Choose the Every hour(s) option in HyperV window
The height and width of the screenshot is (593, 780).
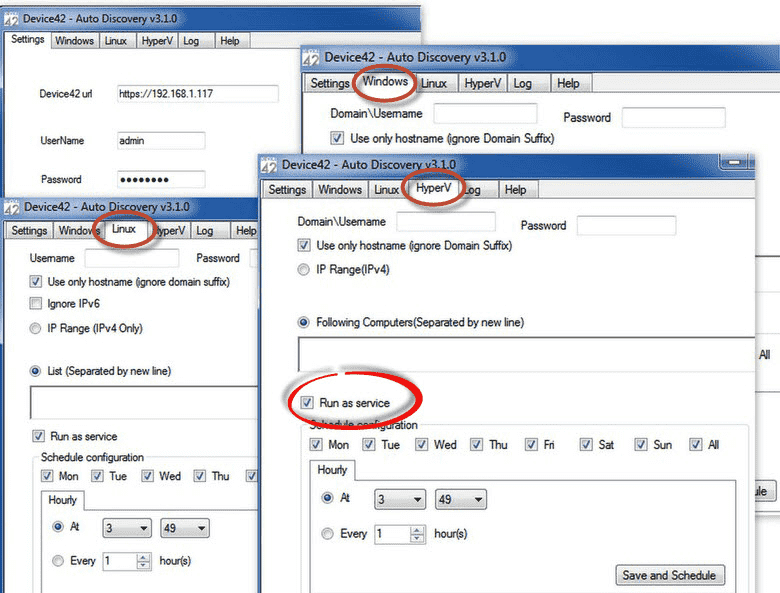pos(327,534)
